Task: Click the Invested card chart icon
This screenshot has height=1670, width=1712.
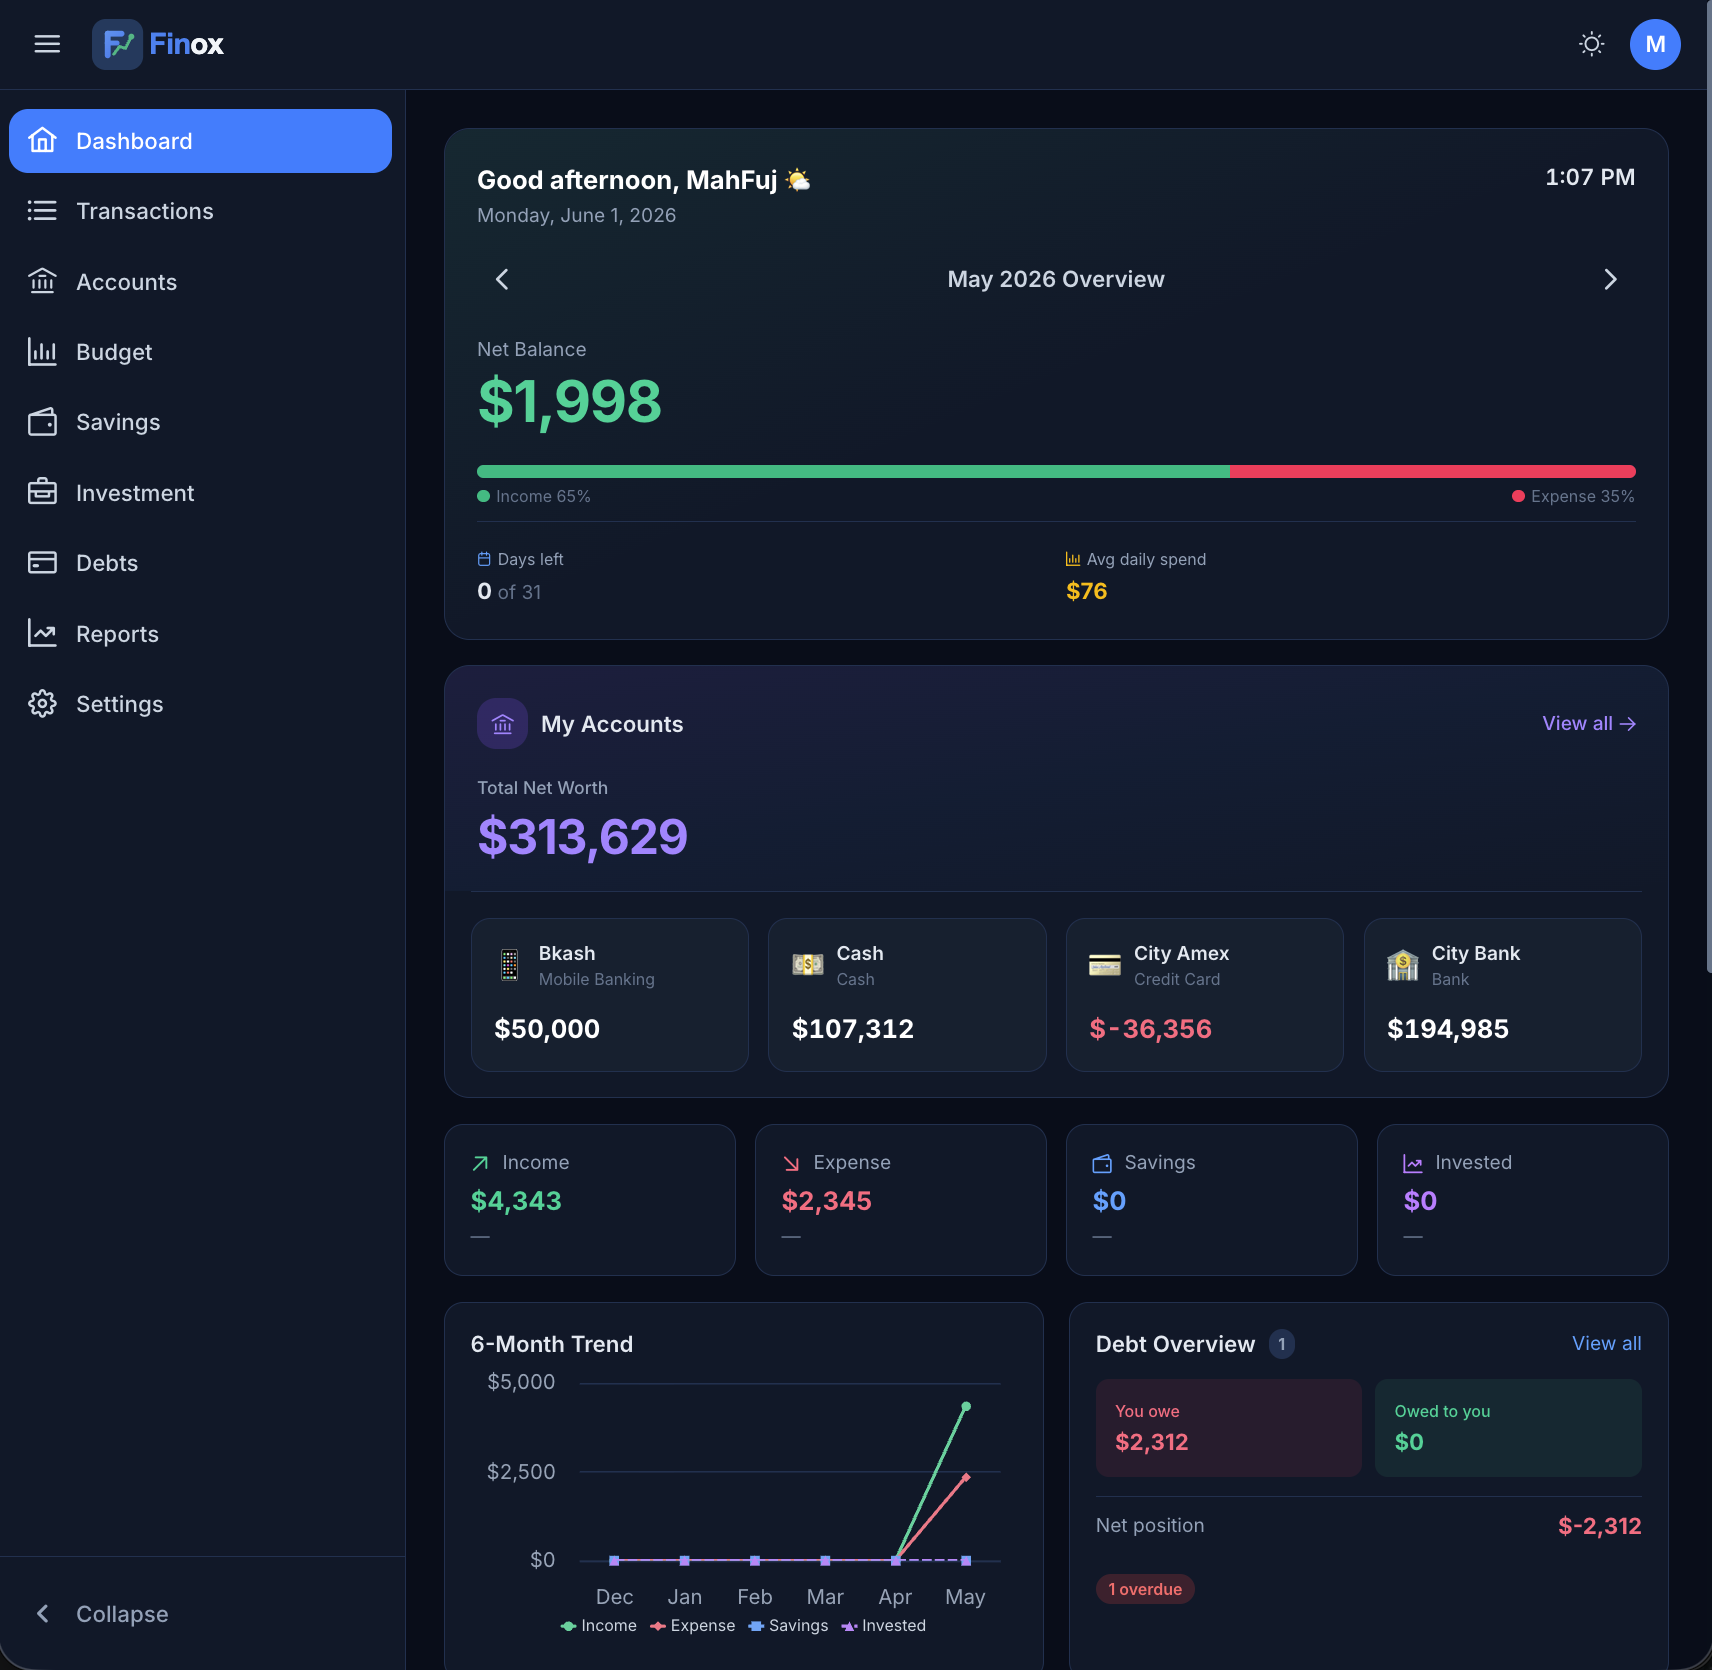Action: click(x=1413, y=1163)
